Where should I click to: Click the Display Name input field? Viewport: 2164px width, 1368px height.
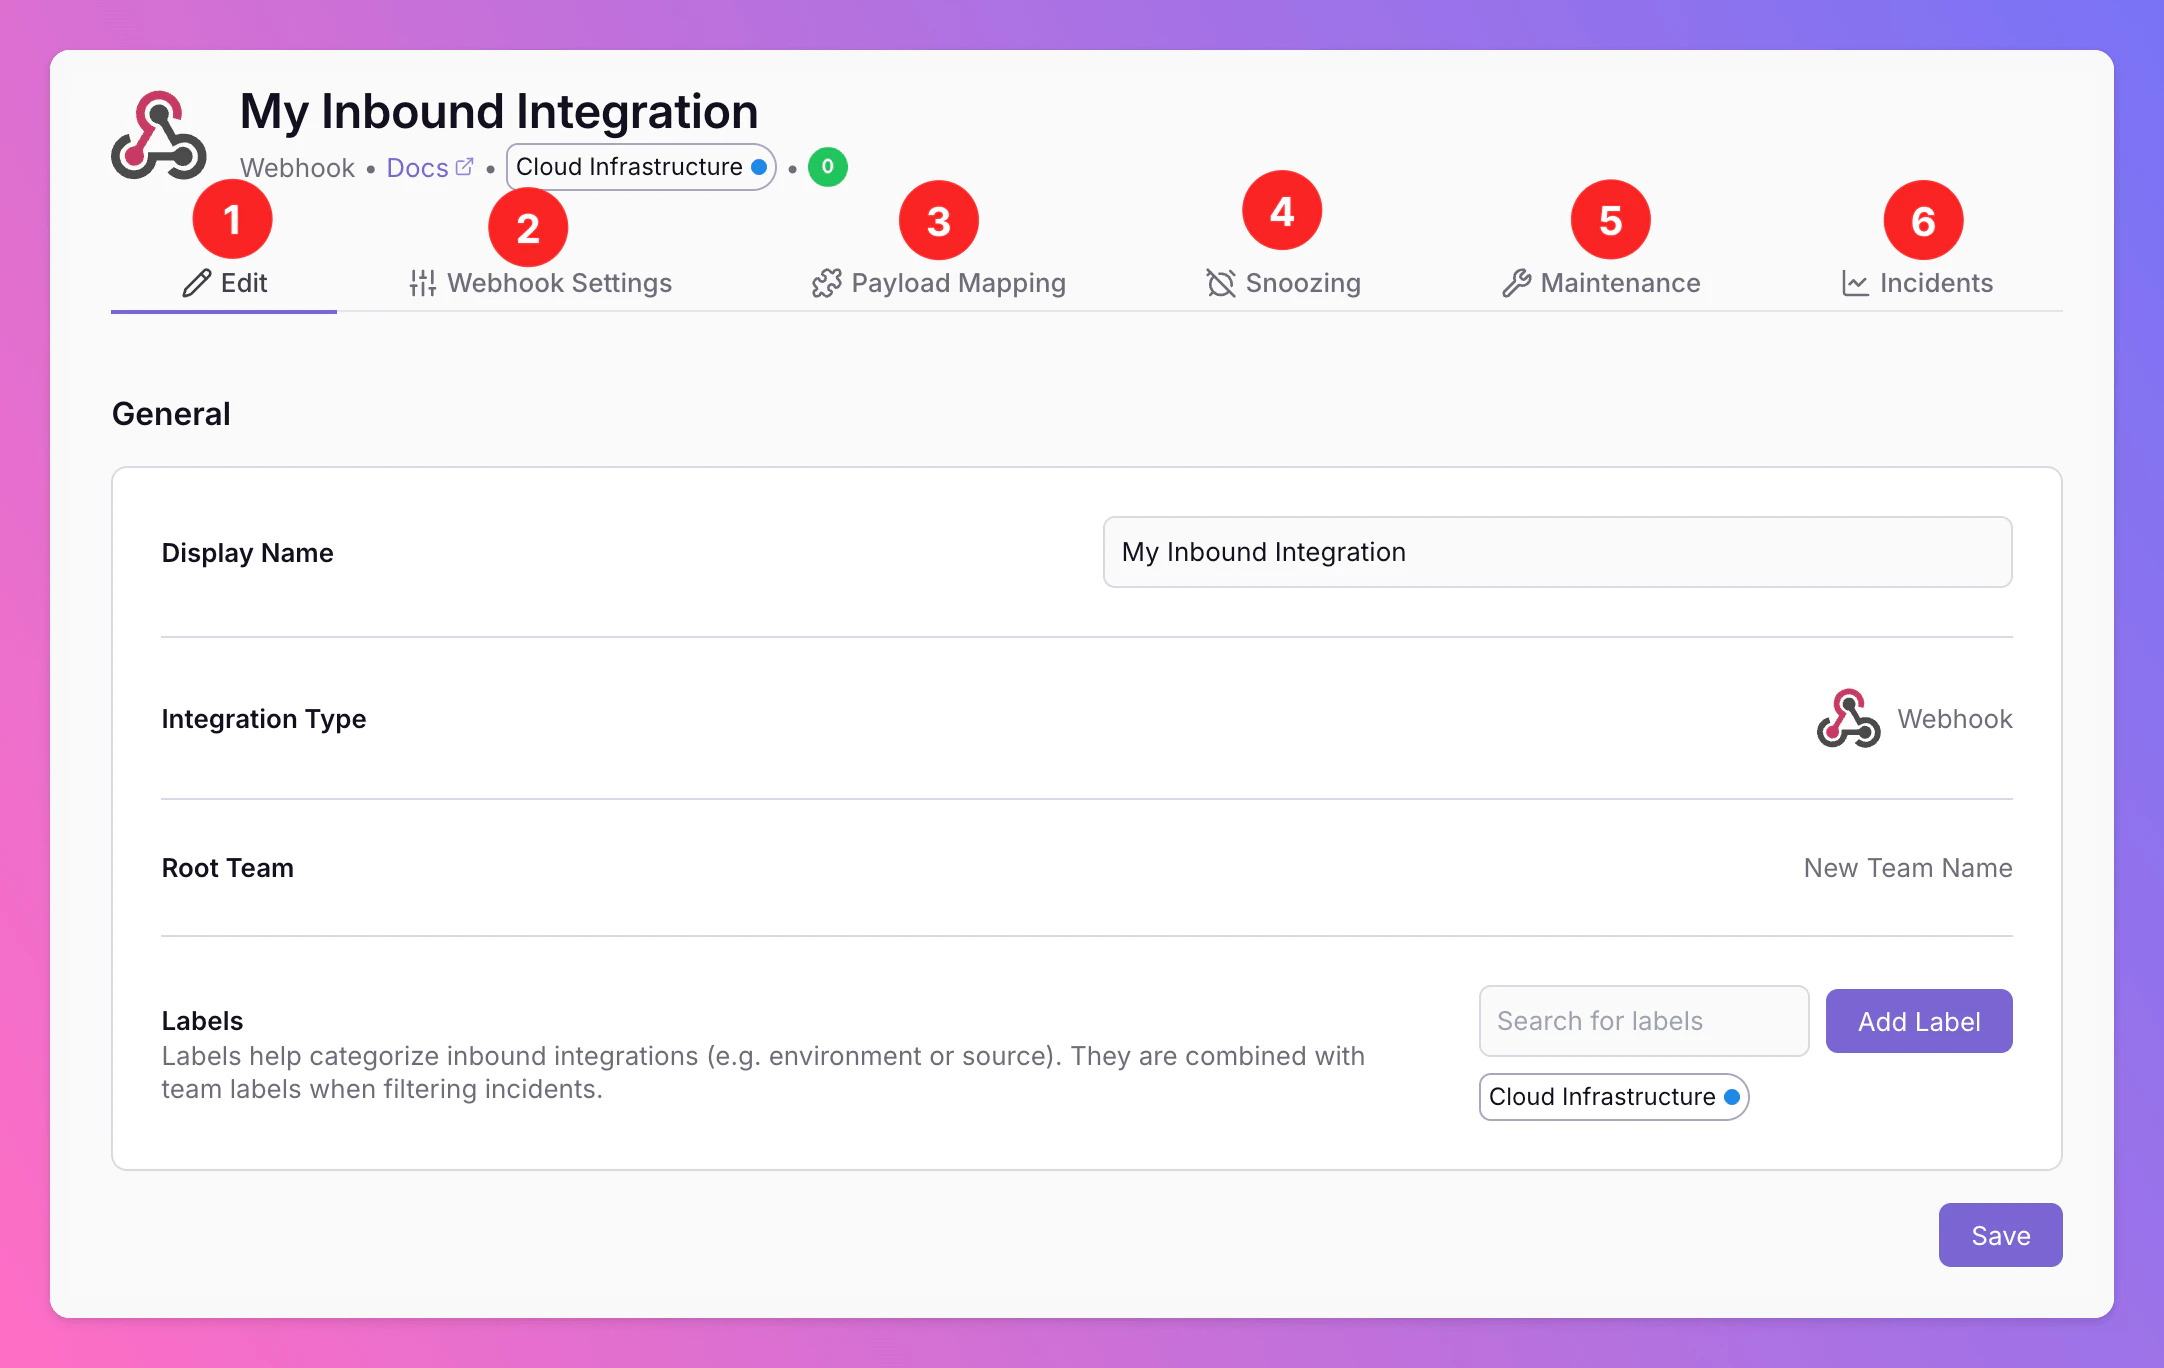tap(1557, 552)
